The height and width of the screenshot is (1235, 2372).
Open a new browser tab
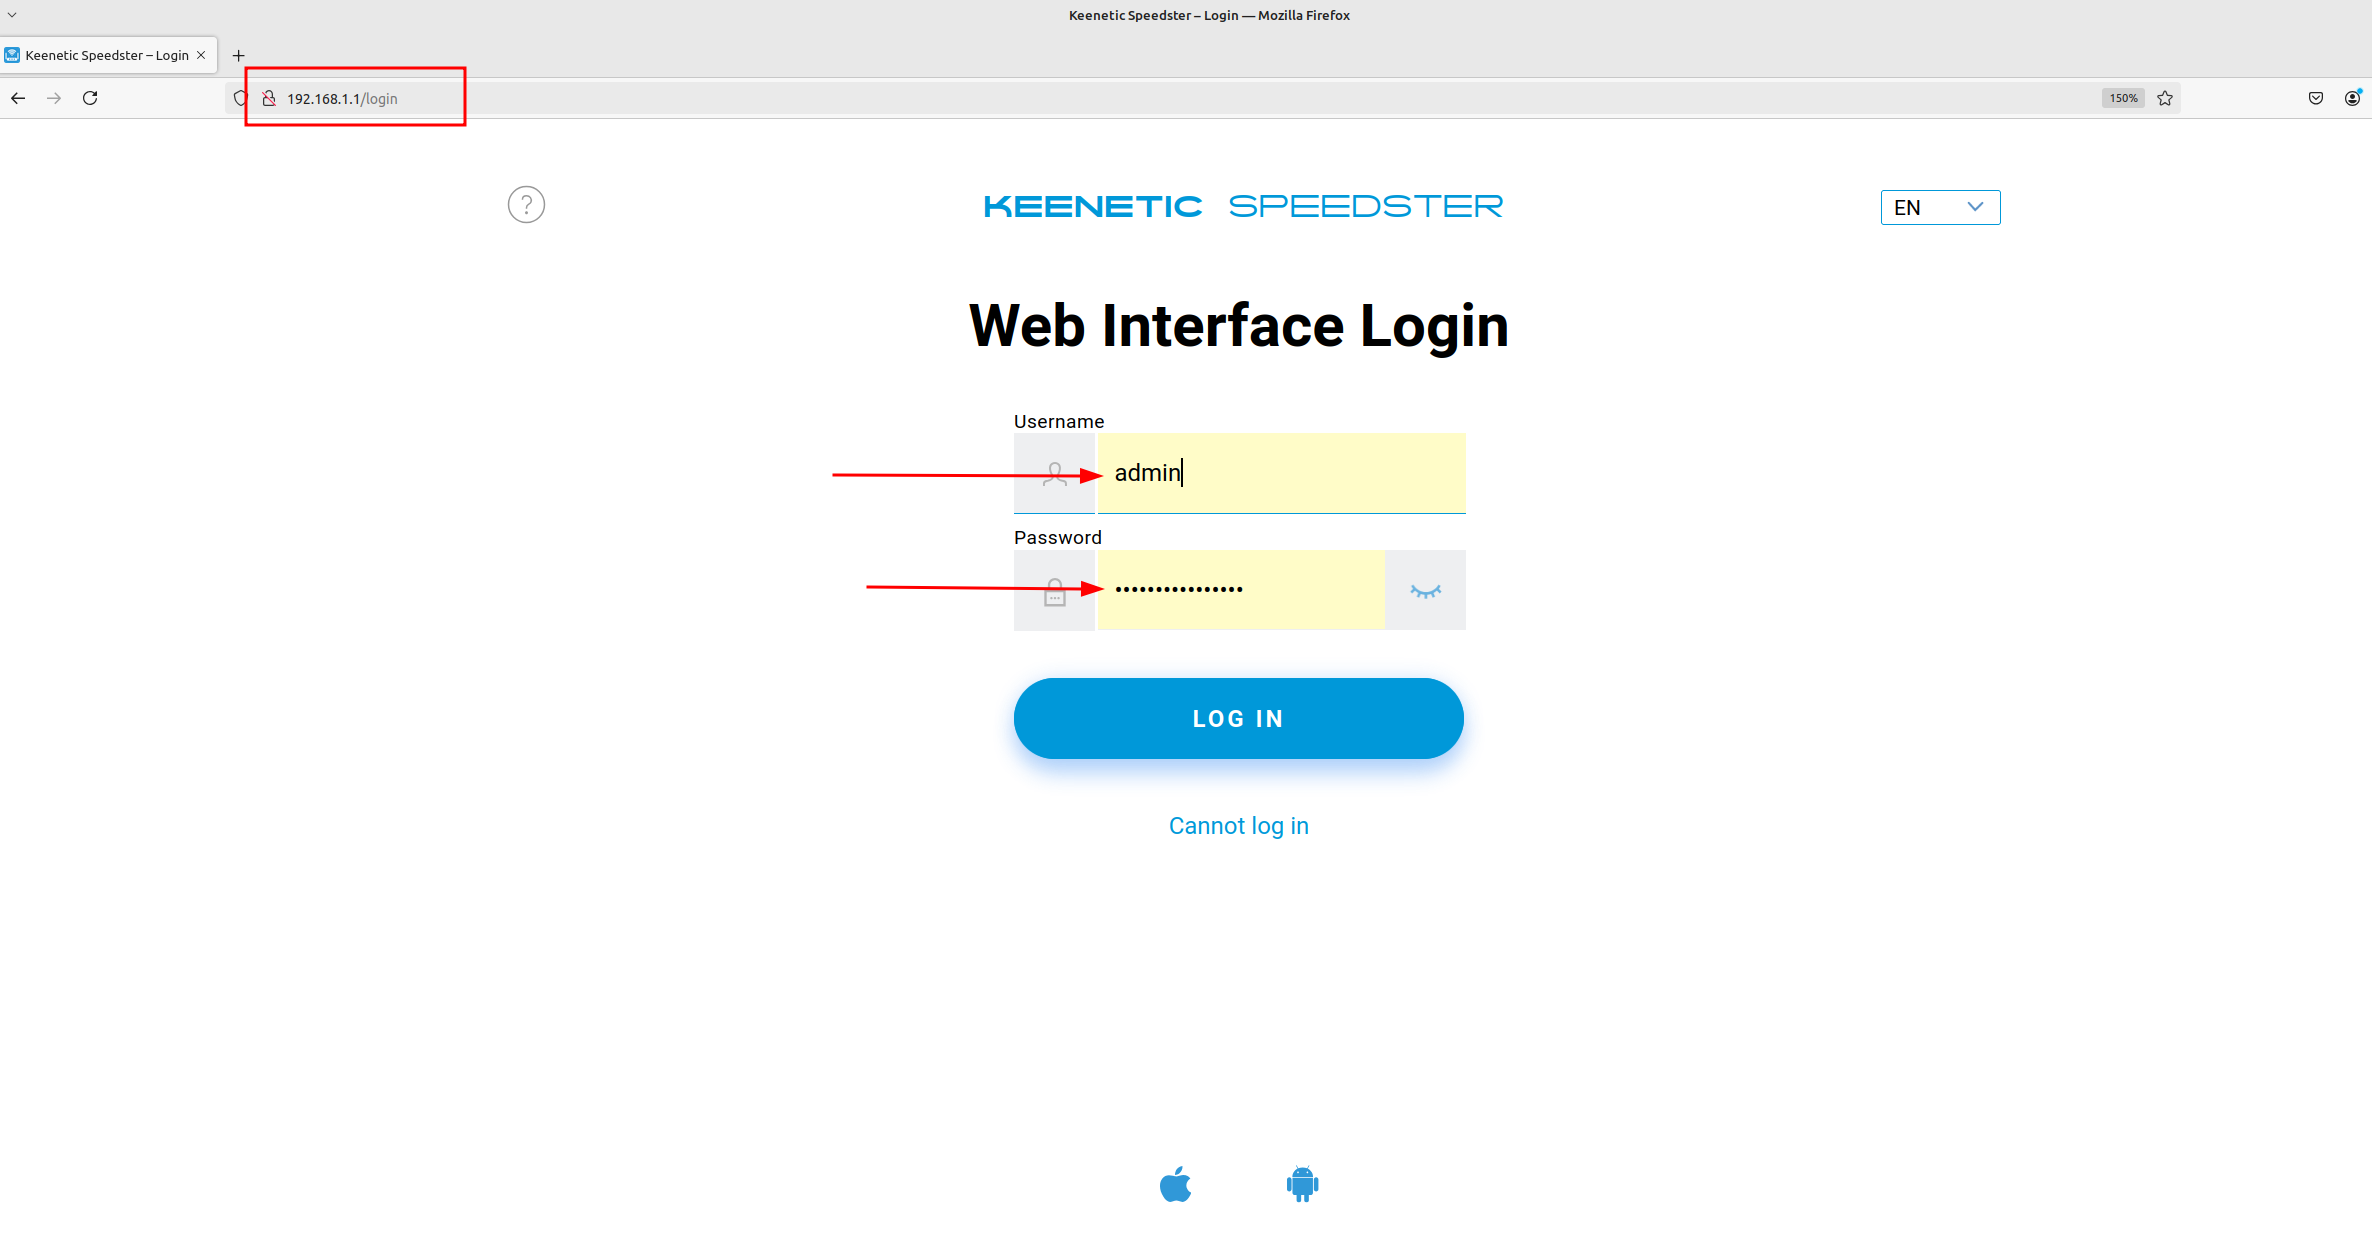[x=238, y=55]
